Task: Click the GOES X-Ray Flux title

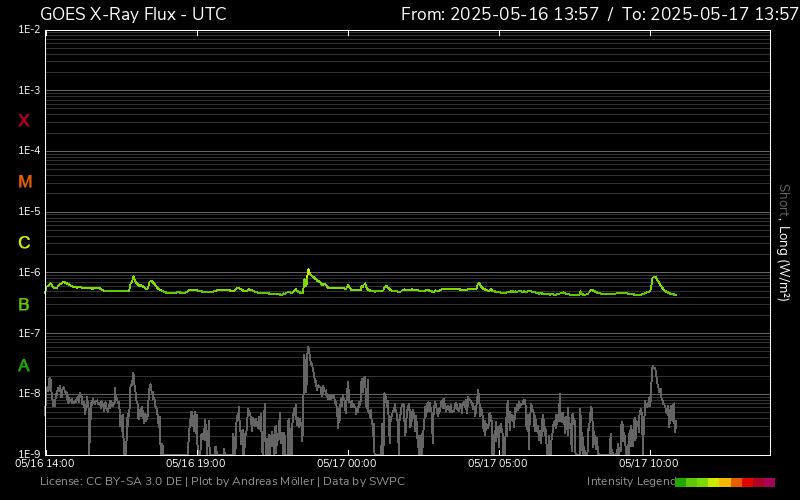Action: tap(133, 14)
